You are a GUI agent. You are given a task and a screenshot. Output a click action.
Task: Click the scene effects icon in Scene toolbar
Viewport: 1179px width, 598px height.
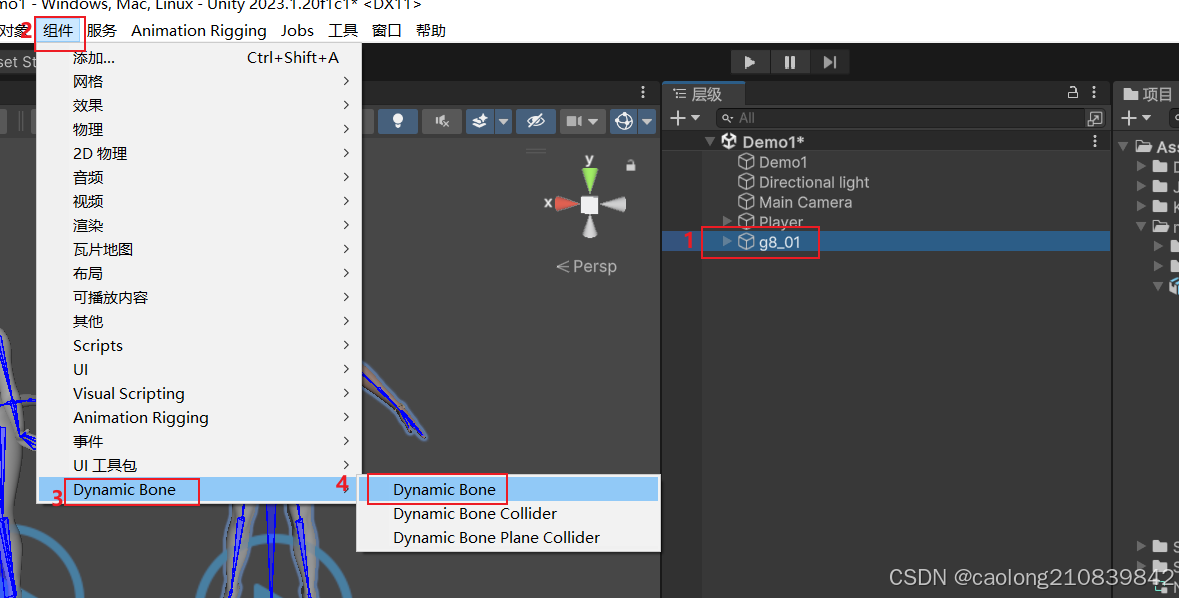click(x=481, y=121)
